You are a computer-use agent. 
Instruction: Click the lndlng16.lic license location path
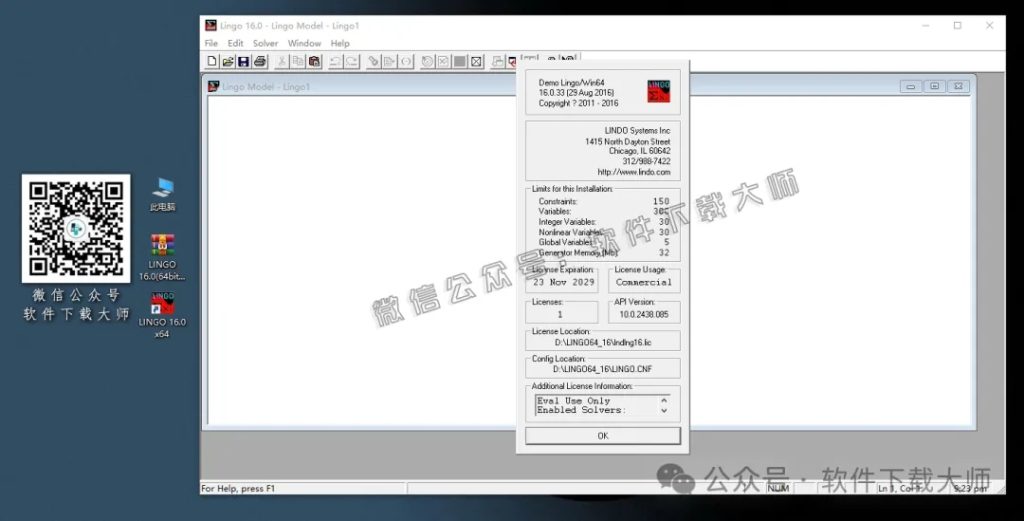[603, 342]
